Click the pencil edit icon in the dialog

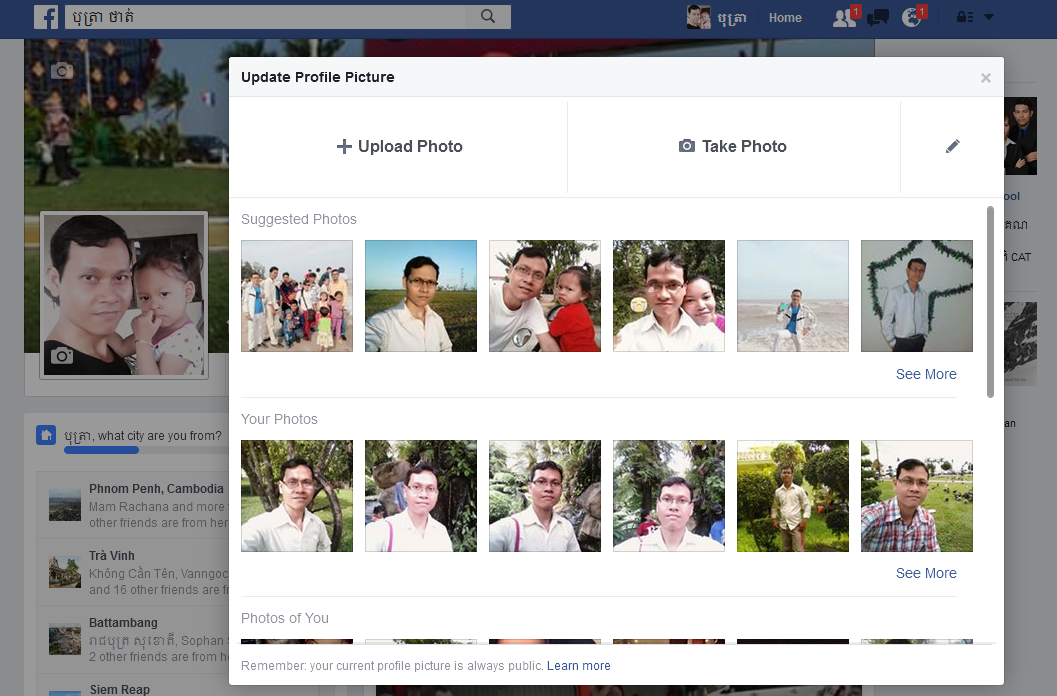point(953,146)
